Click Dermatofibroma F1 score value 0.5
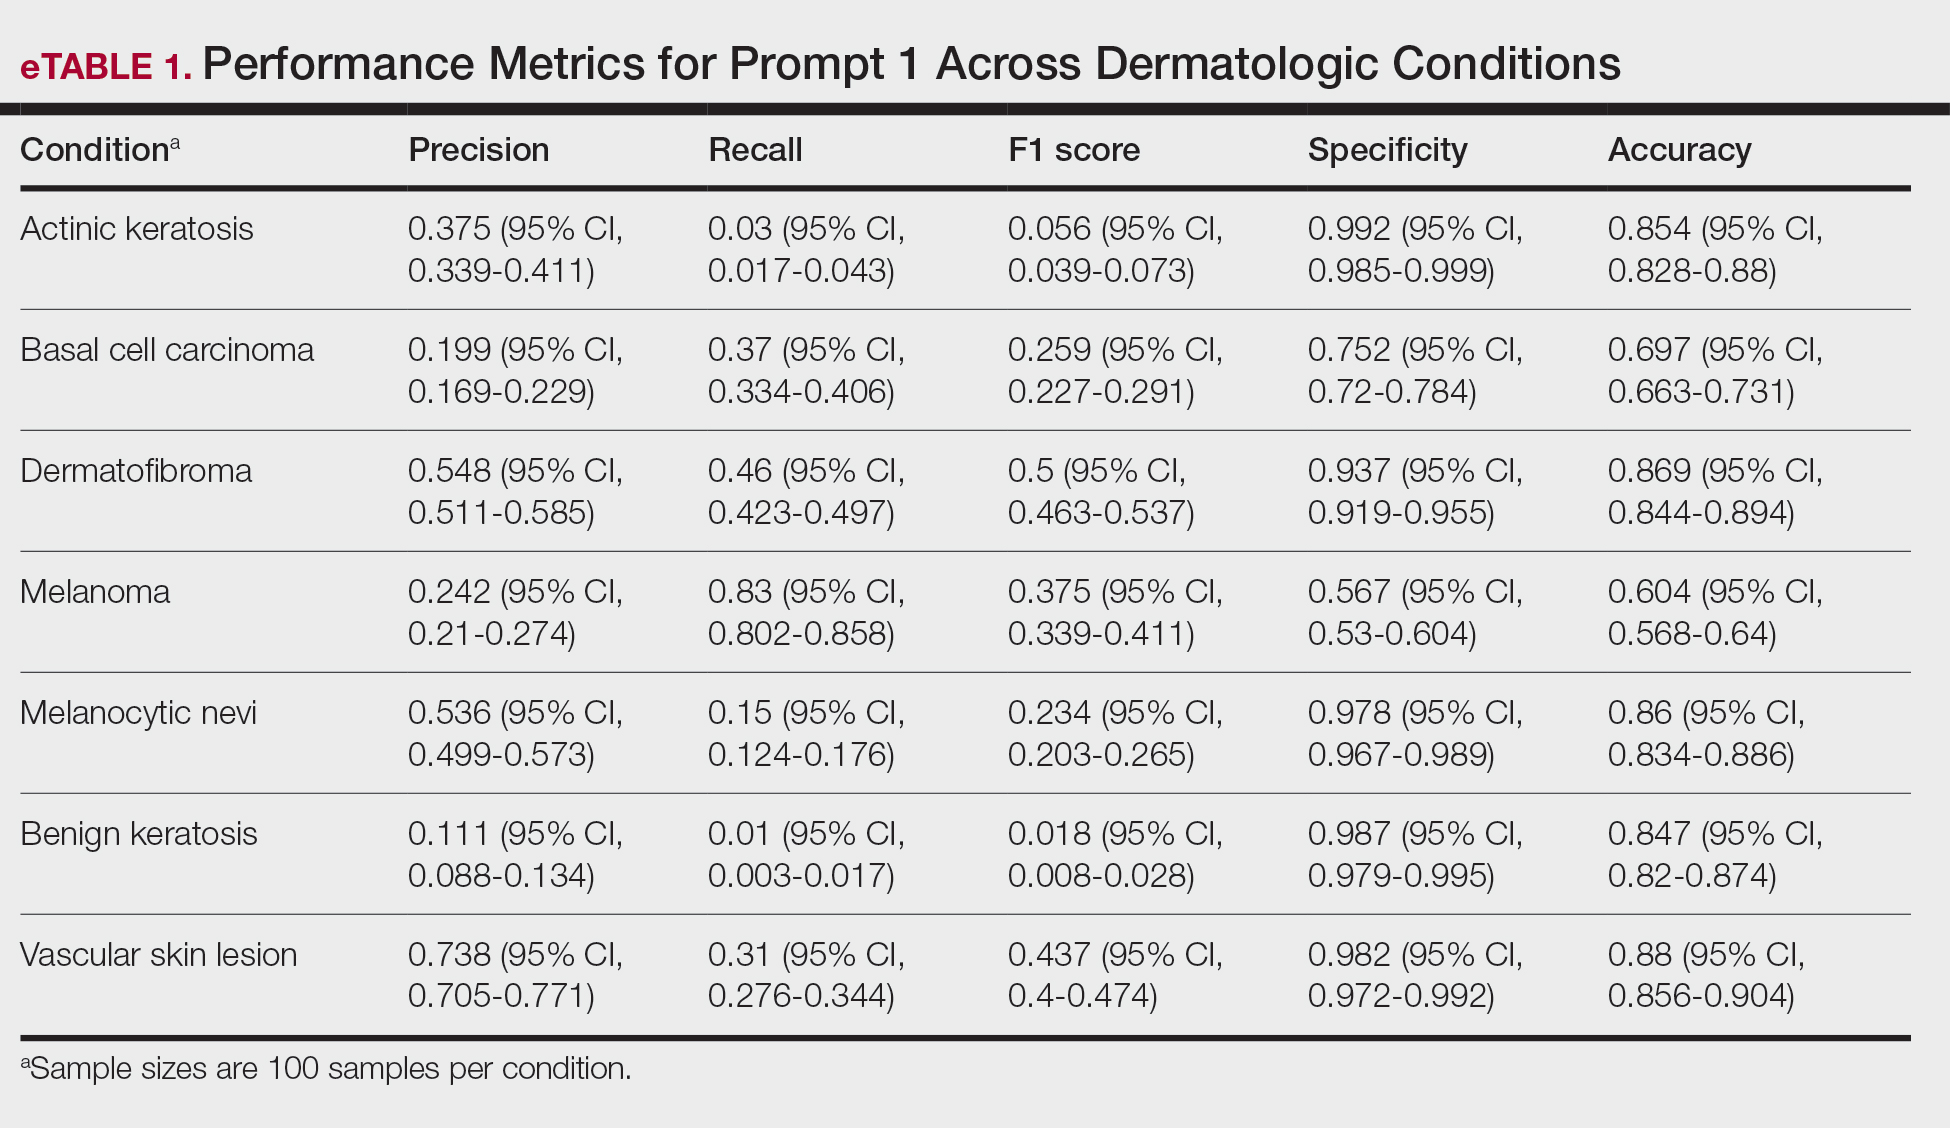This screenshot has width=1950, height=1128. tap(1030, 471)
